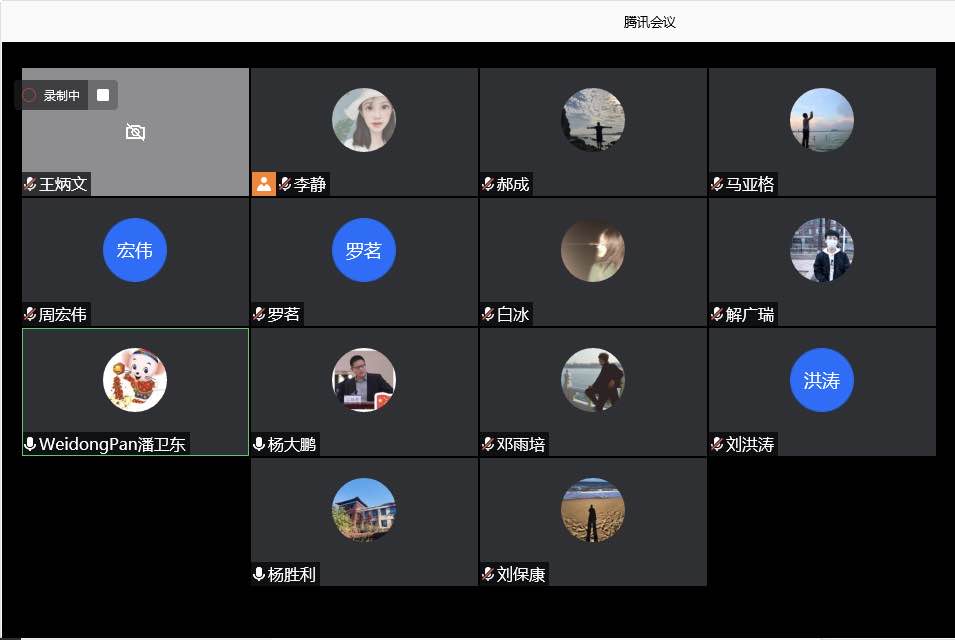This screenshot has width=955, height=640.
Task: Click the microphone icon next to 杨大鹏
Action: 259,444
